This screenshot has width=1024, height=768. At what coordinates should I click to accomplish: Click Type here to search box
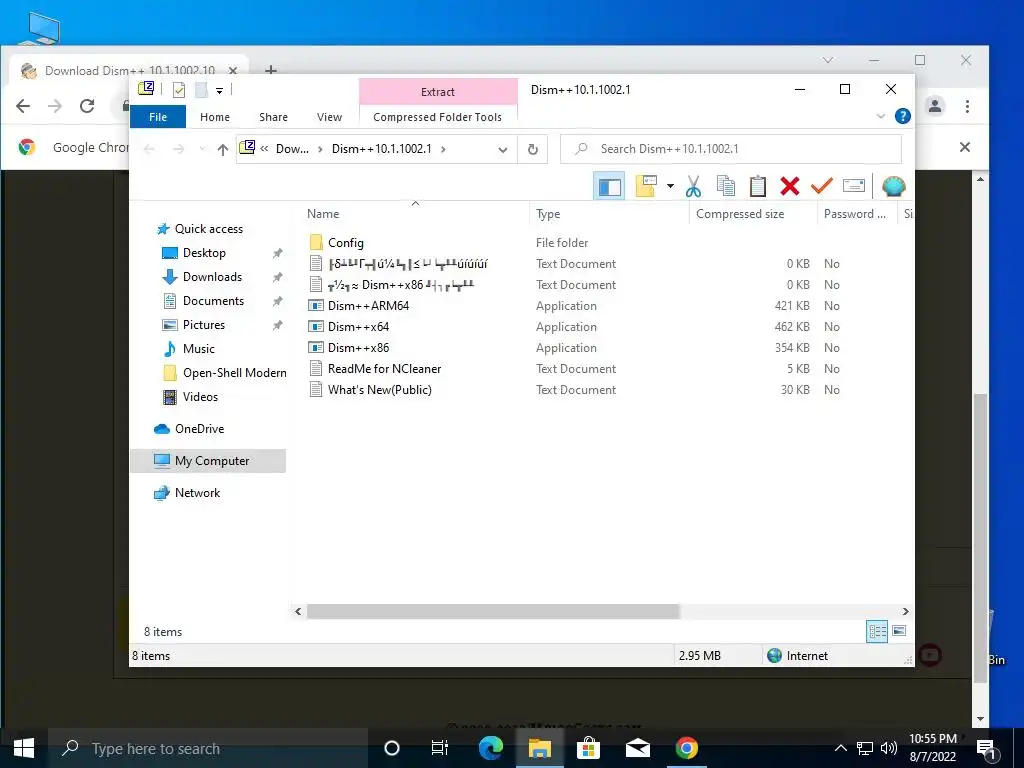tap(208, 748)
